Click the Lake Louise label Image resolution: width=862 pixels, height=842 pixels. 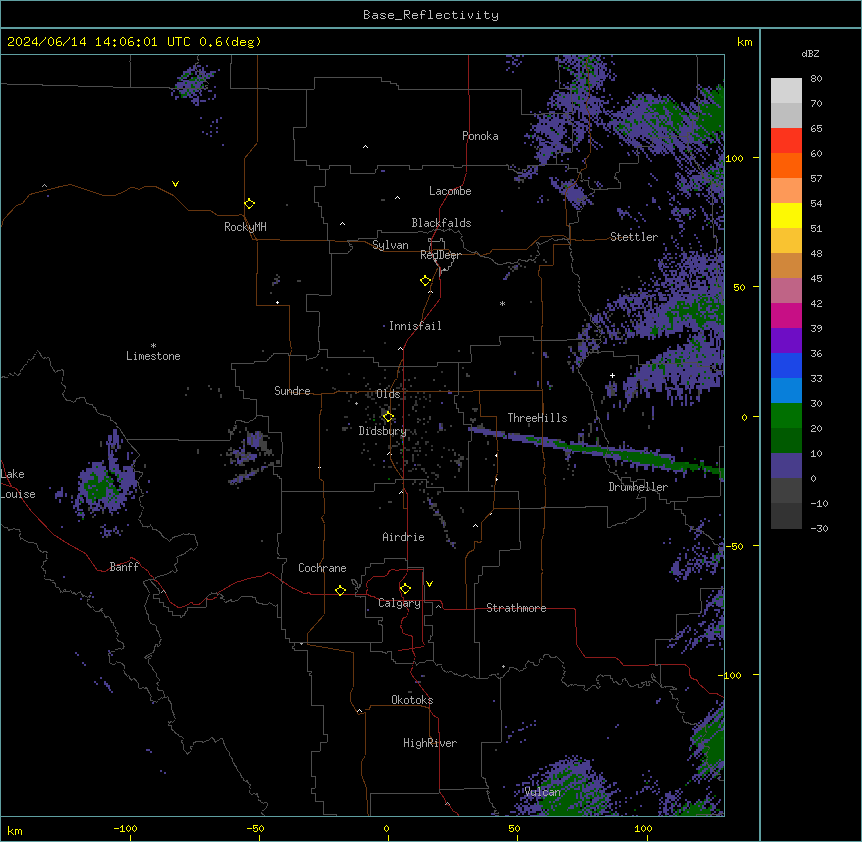(16, 484)
